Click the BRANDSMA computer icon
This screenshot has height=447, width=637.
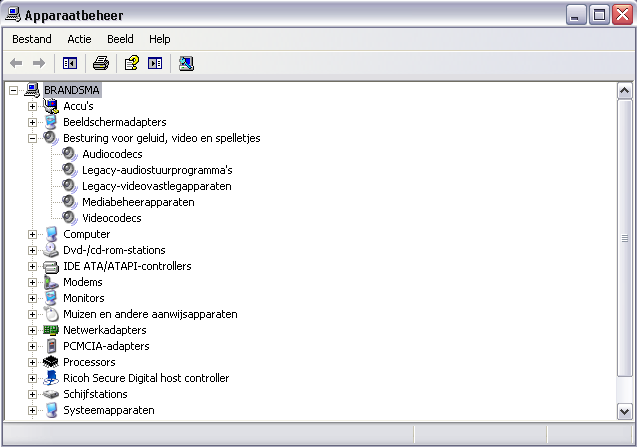coord(32,90)
